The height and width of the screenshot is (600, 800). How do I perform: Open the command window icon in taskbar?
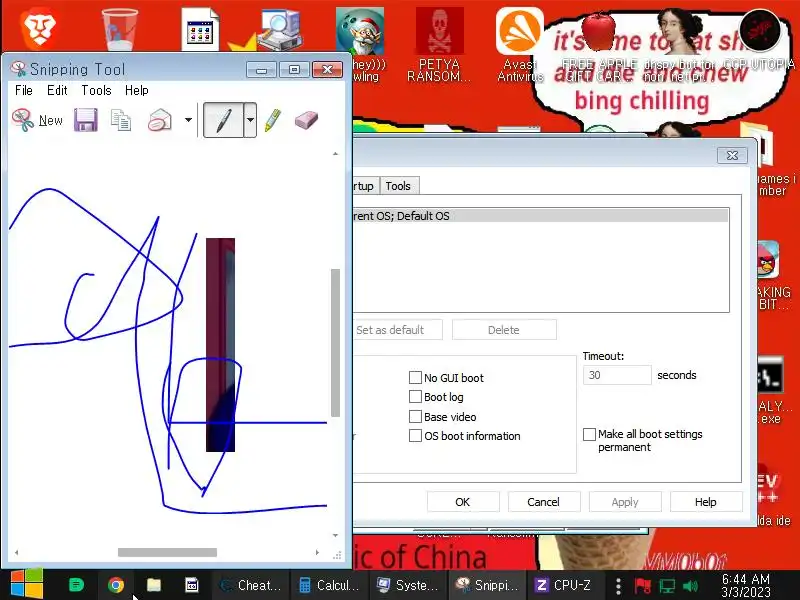click(191, 585)
